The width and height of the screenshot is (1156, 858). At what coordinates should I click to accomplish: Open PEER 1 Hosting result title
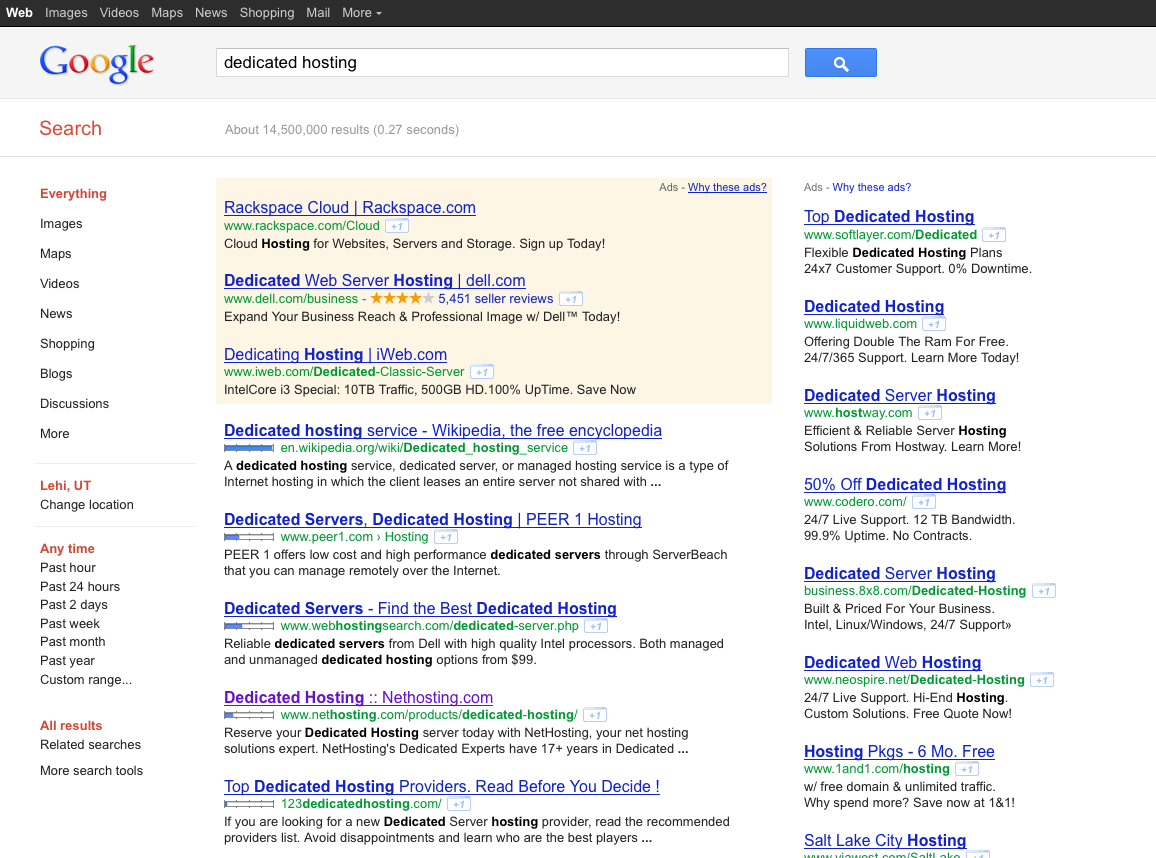[x=433, y=520]
